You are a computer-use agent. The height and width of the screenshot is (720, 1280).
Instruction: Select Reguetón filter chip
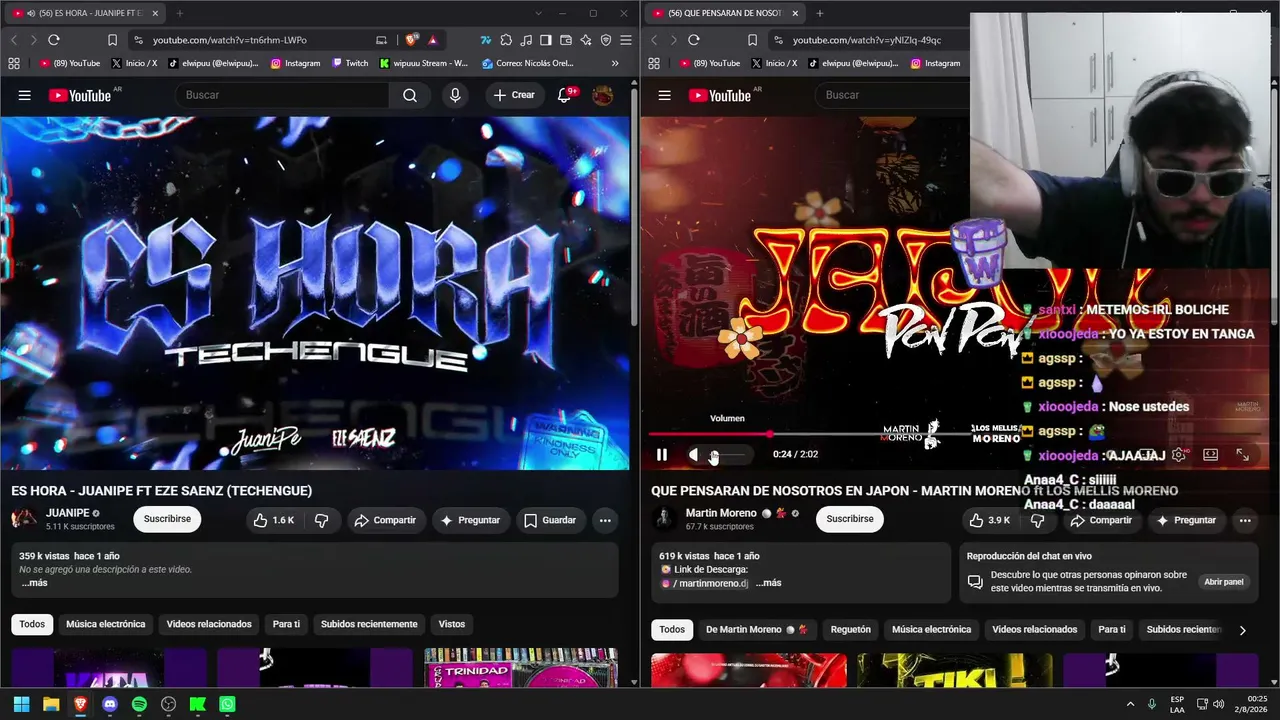pos(851,630)
